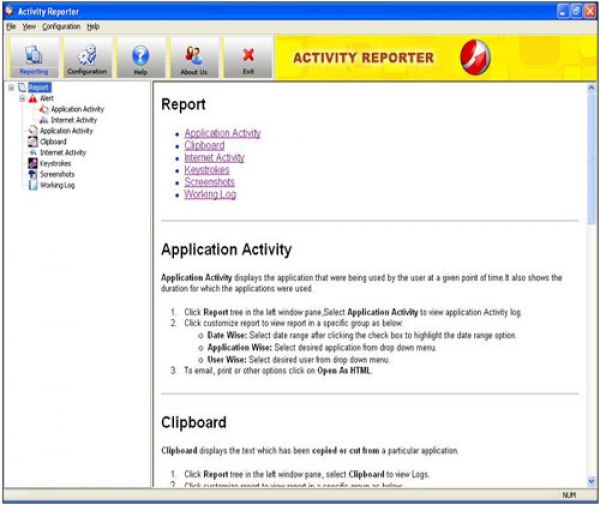This screenshot has width=600, height=505.
Task: Select Screenshots tree item
Action: [57, 174]
